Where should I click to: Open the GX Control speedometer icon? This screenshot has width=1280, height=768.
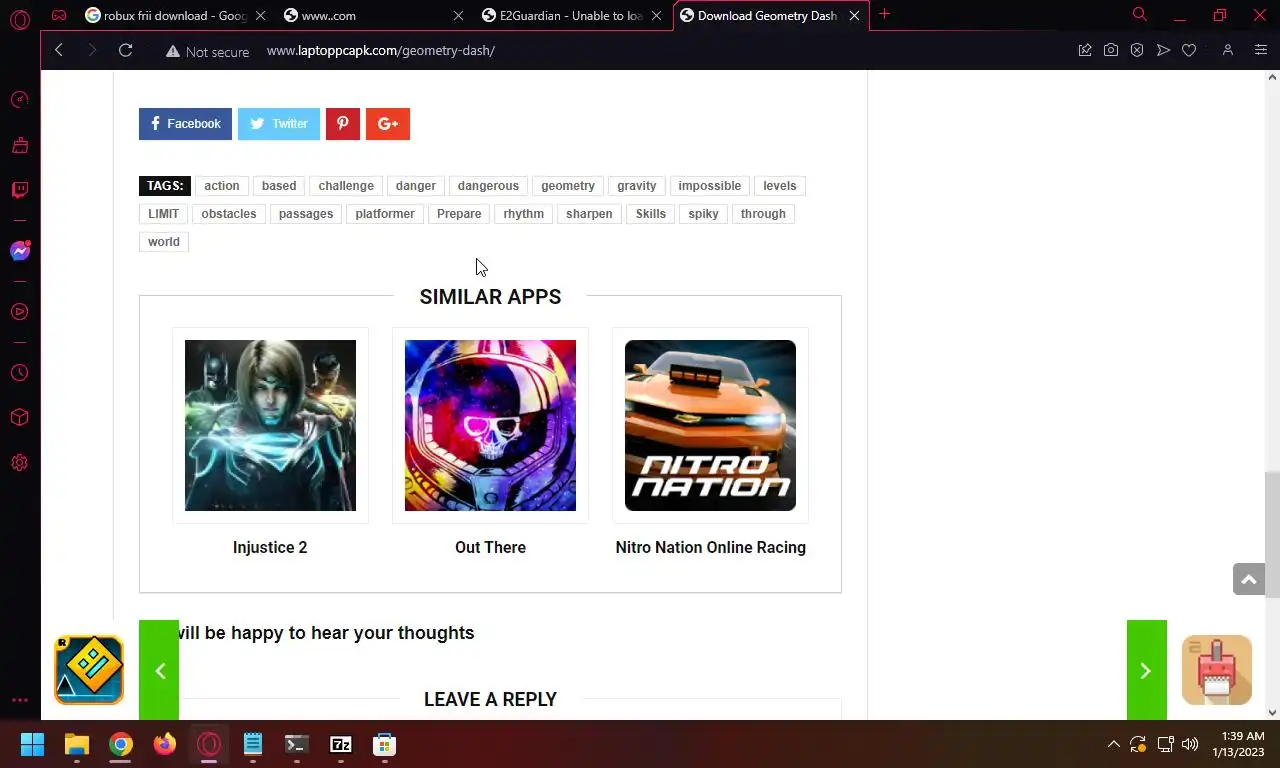[20, 100]
